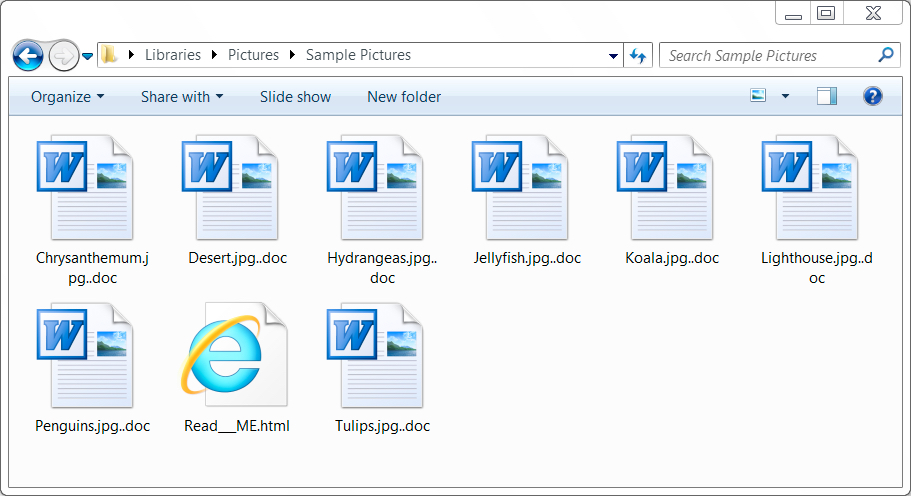Click the Lighthouse.jpg..doc file name
The width and height of the screenshot is (911, 496).
pyautogui.click(x=817, y=268)
